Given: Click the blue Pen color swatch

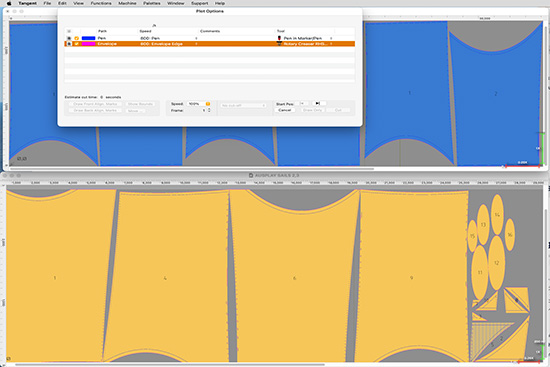Looking at the screenshot, I should (88, 38).
